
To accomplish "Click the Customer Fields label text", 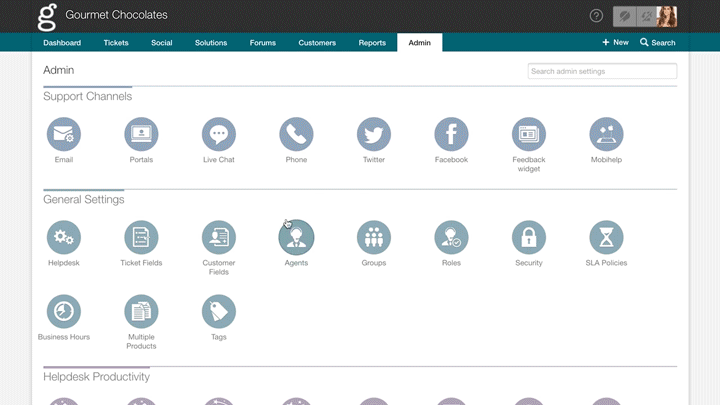I will (219, 268).
